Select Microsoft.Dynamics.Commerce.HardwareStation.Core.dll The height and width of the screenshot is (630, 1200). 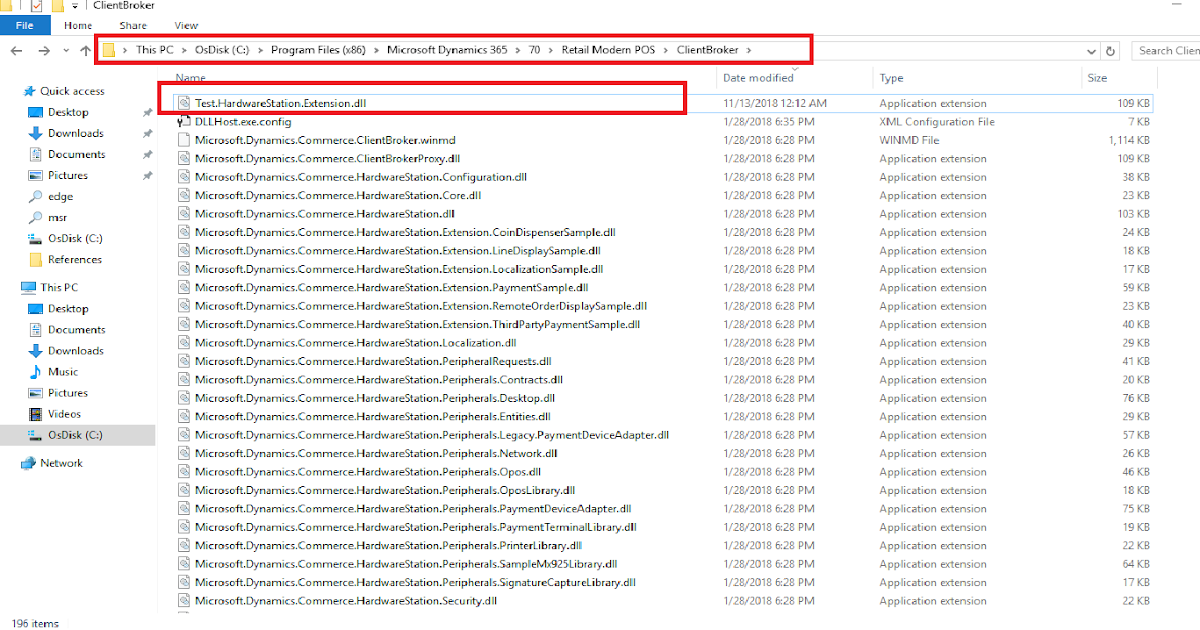click(338, 195)
